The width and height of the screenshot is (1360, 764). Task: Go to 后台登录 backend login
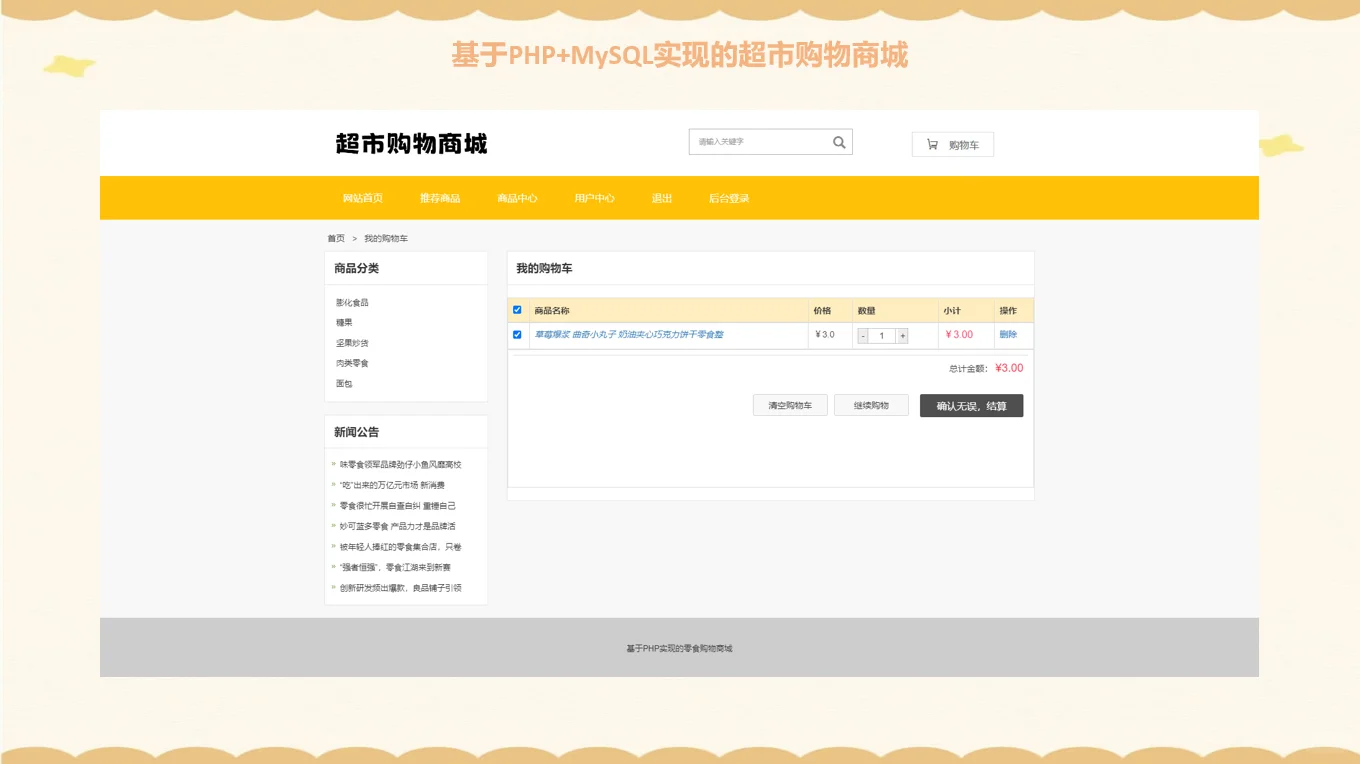(729, 197)
